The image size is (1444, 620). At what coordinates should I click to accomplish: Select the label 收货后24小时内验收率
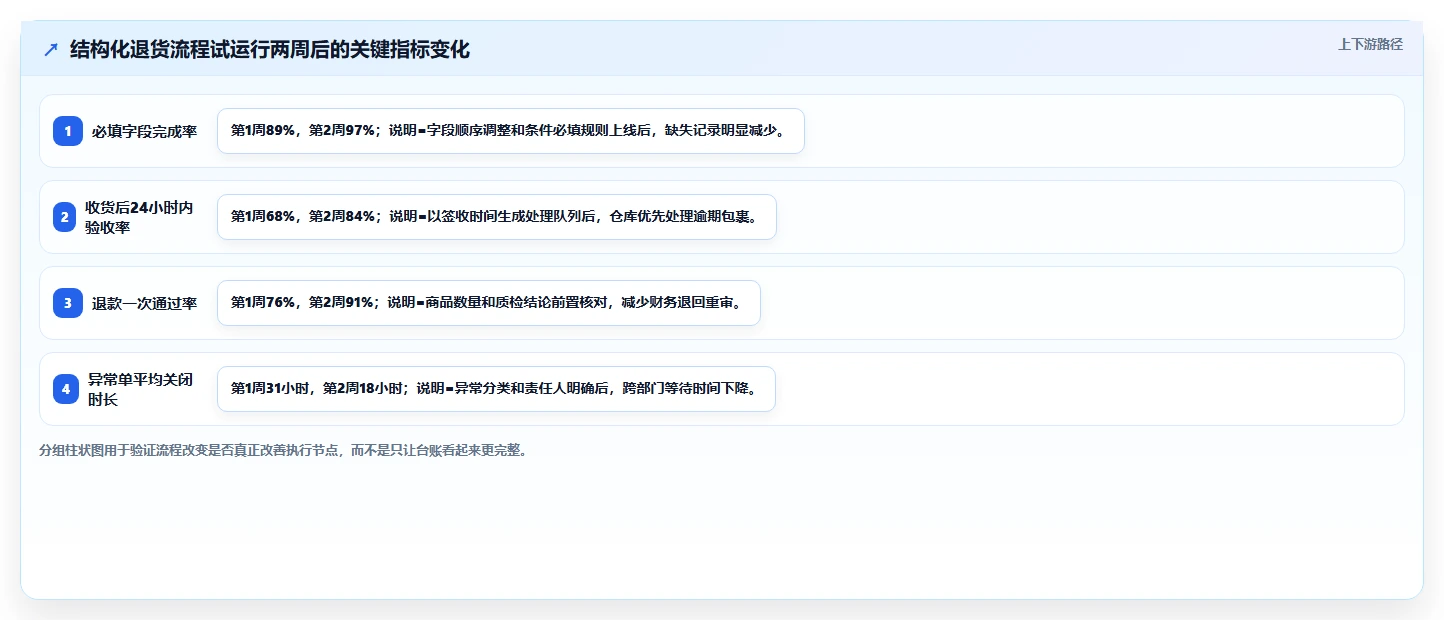pyautogui.click(x=139, y=217)
